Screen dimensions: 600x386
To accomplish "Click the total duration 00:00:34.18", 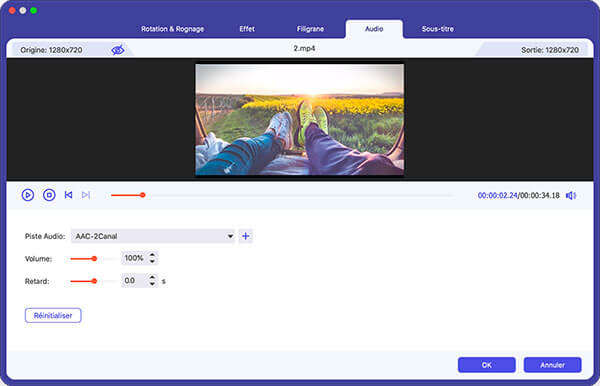I will [540, 195].
